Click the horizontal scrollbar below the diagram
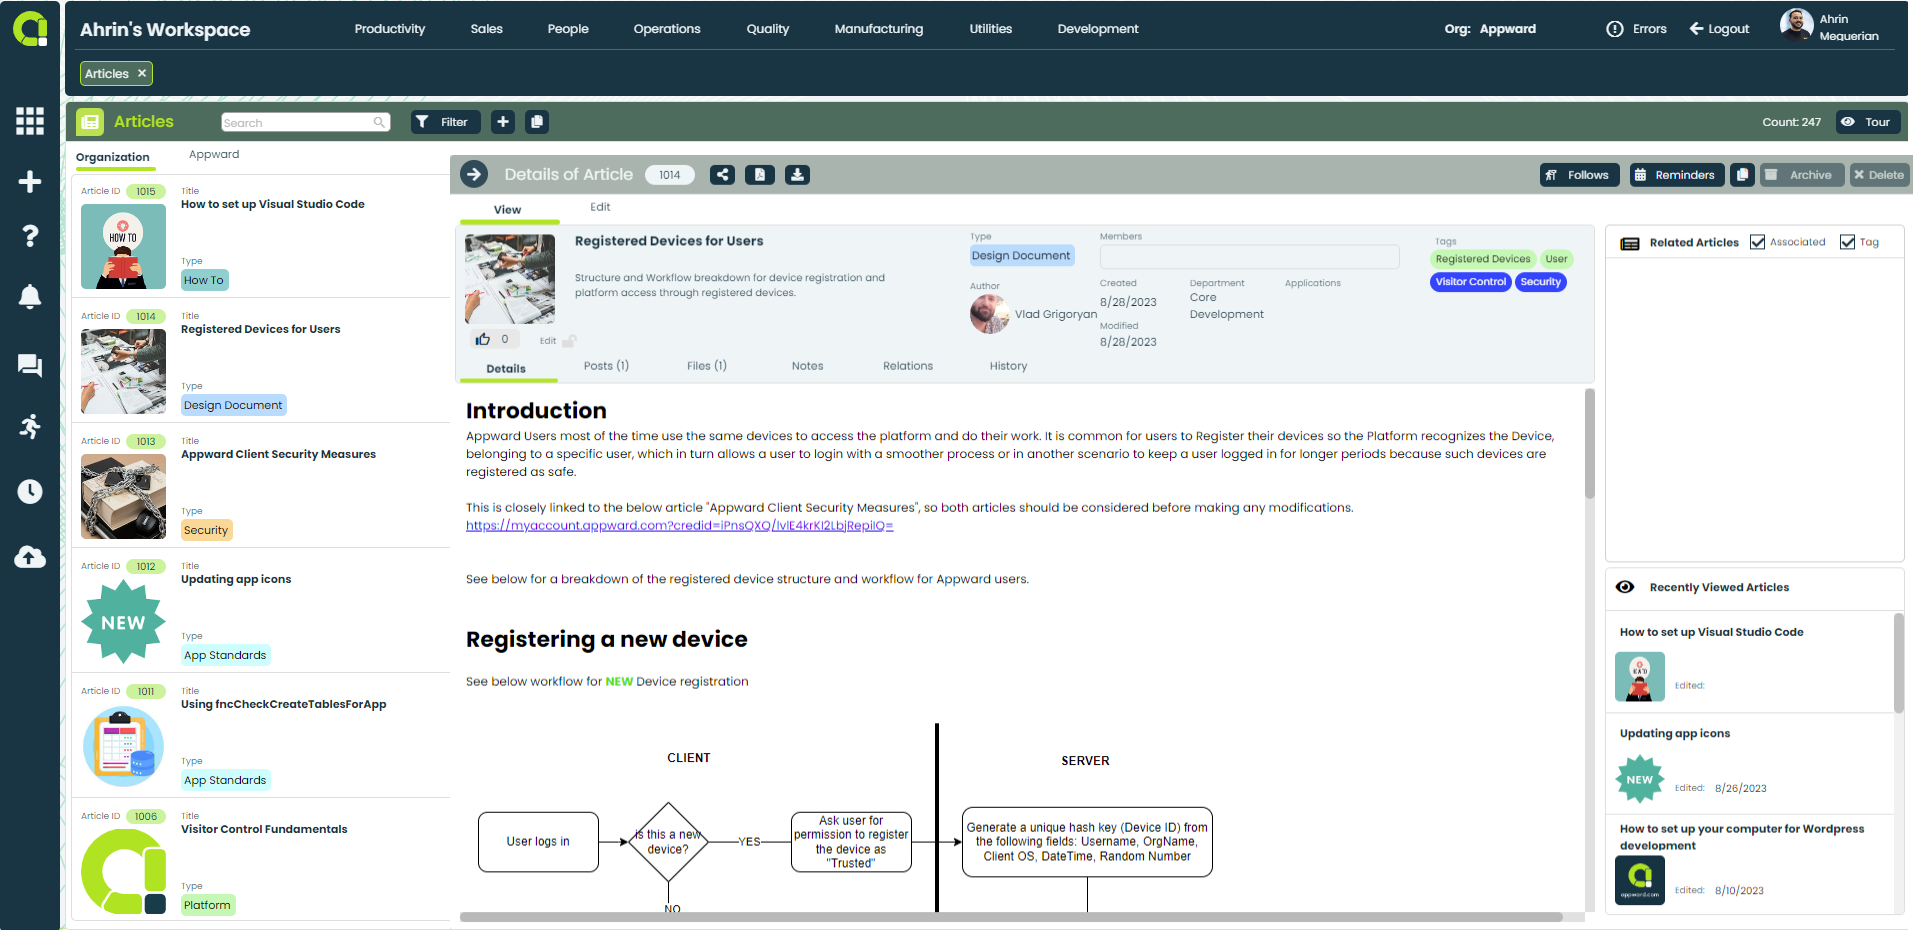The image size is (1913, 930). (x=1011, y=917)
